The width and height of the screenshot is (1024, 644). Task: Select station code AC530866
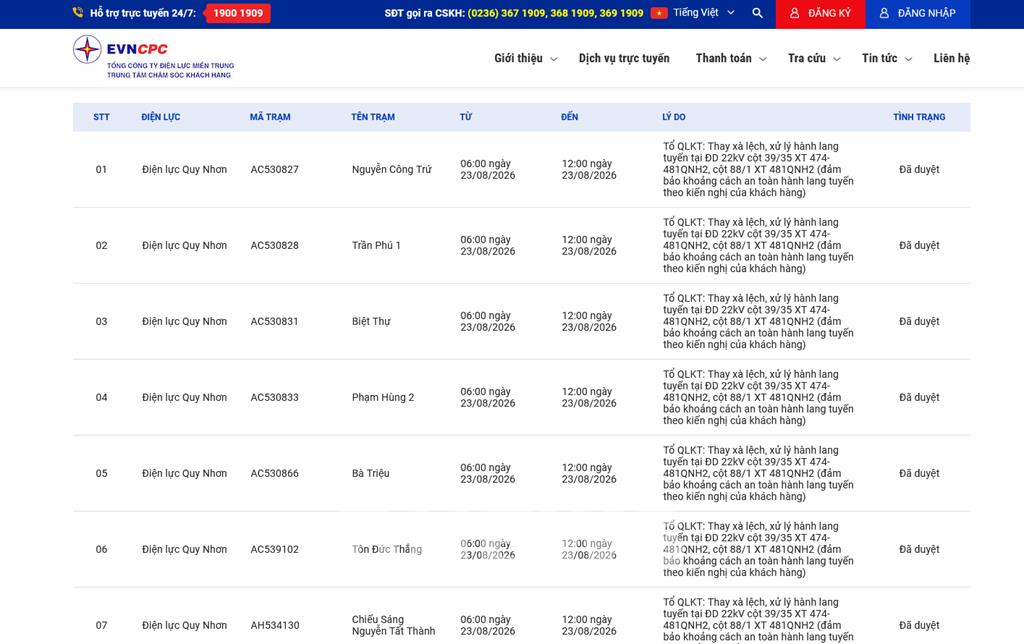[274, 474]
